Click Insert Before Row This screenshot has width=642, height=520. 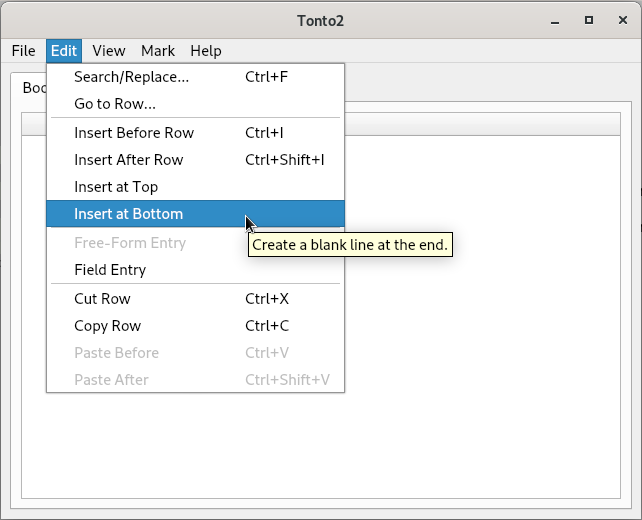point(134,133)
